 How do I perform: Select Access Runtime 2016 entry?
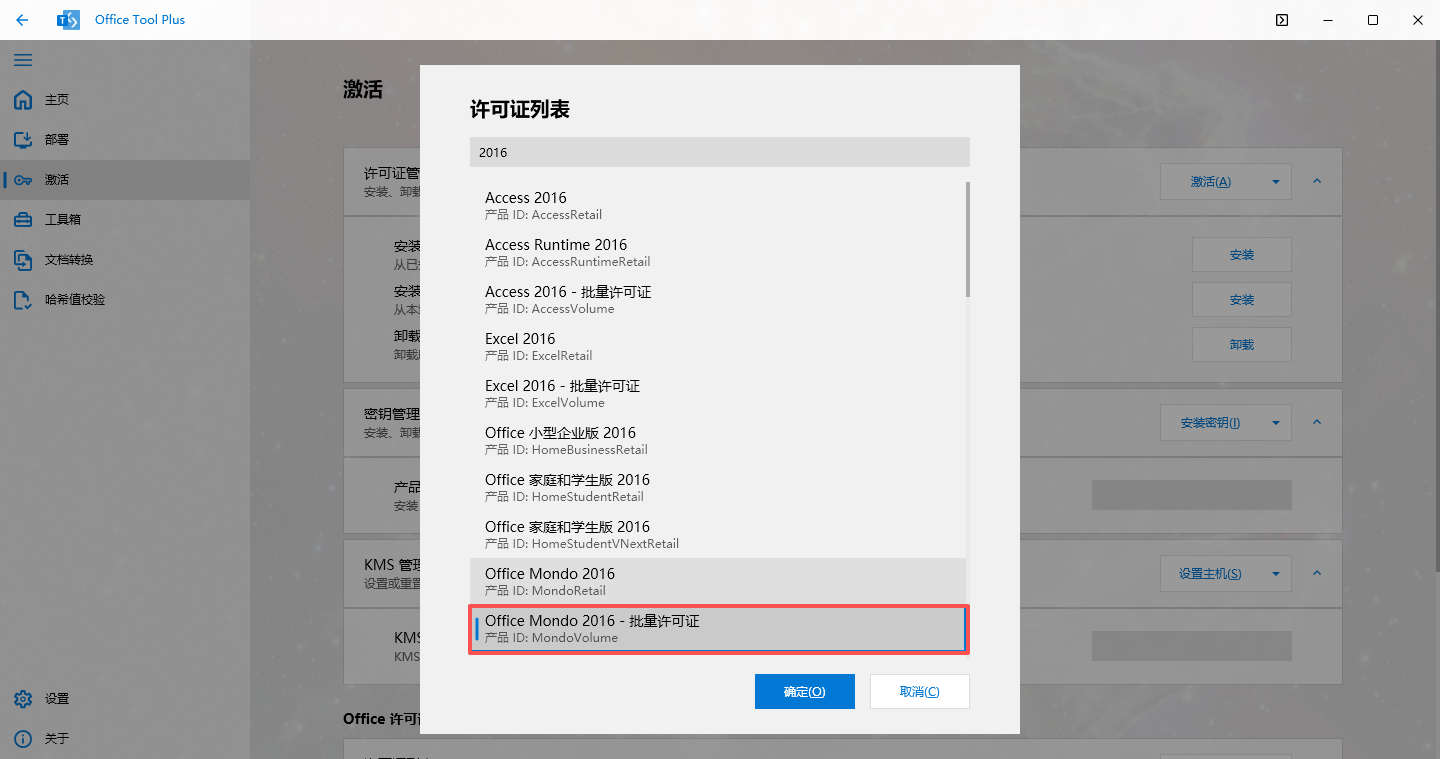[718, 253]
